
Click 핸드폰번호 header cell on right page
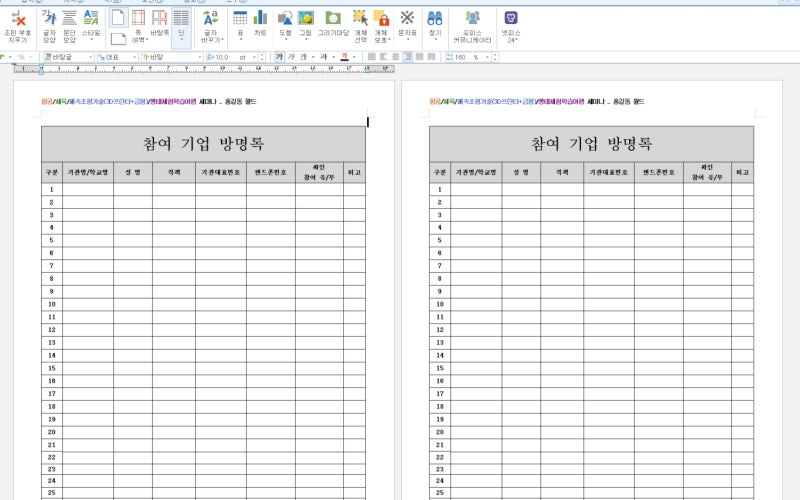point(659,172)
